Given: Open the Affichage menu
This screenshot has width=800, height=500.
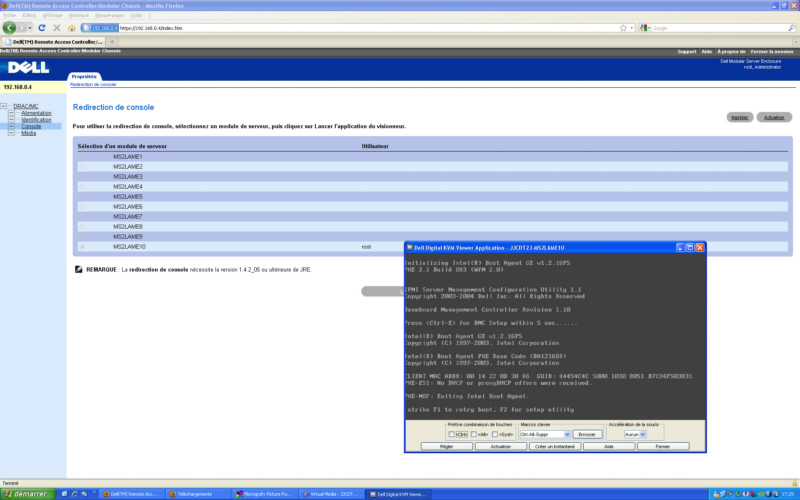Looking at the screenshot, I should coord(52,15).
